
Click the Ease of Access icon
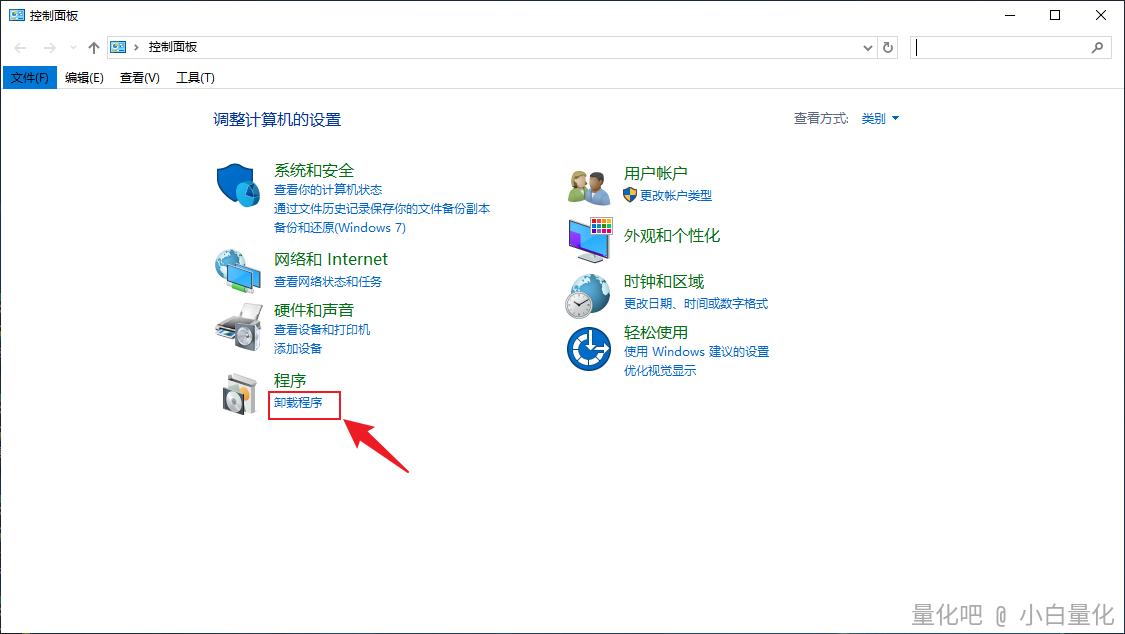point(588,349)
